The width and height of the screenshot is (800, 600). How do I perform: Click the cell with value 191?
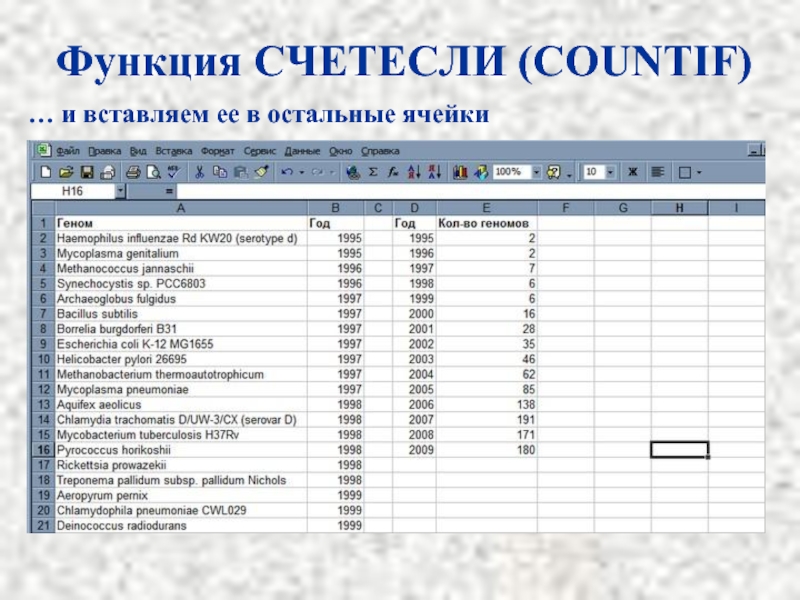[x=487, y=420]
